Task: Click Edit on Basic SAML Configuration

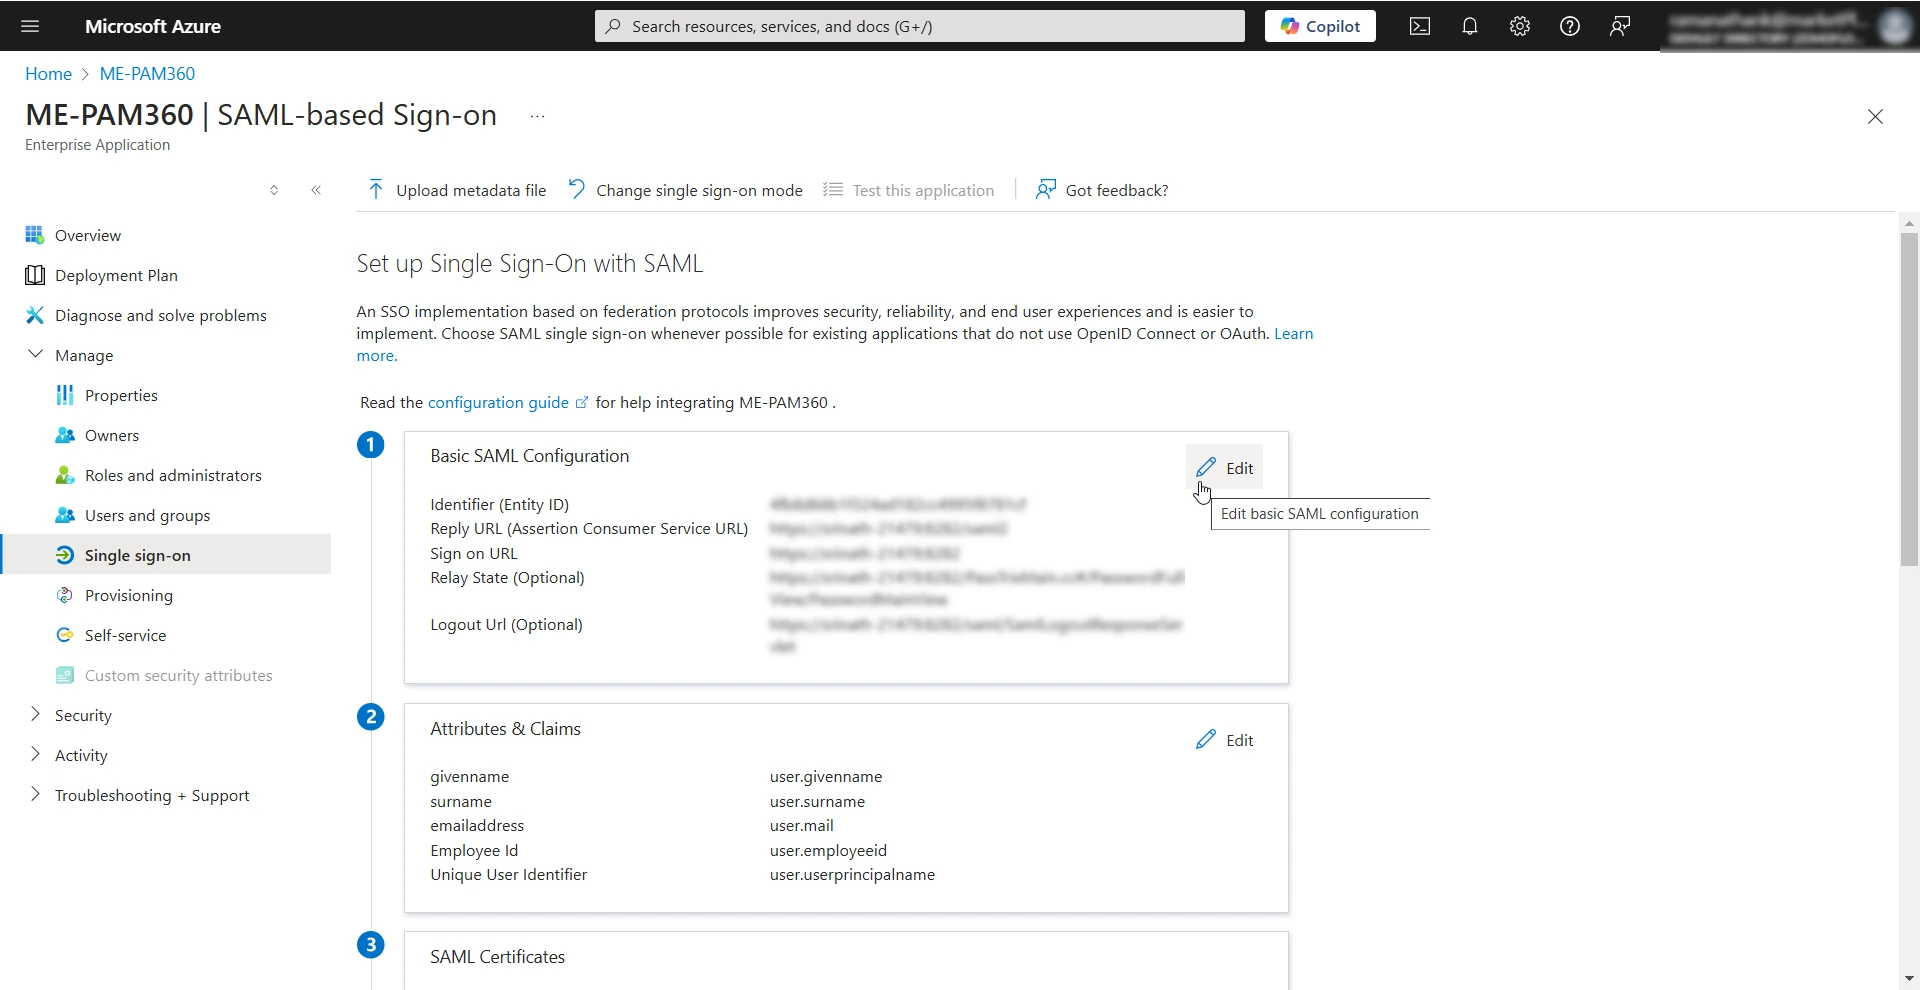Action: [x=1226, y=467]
